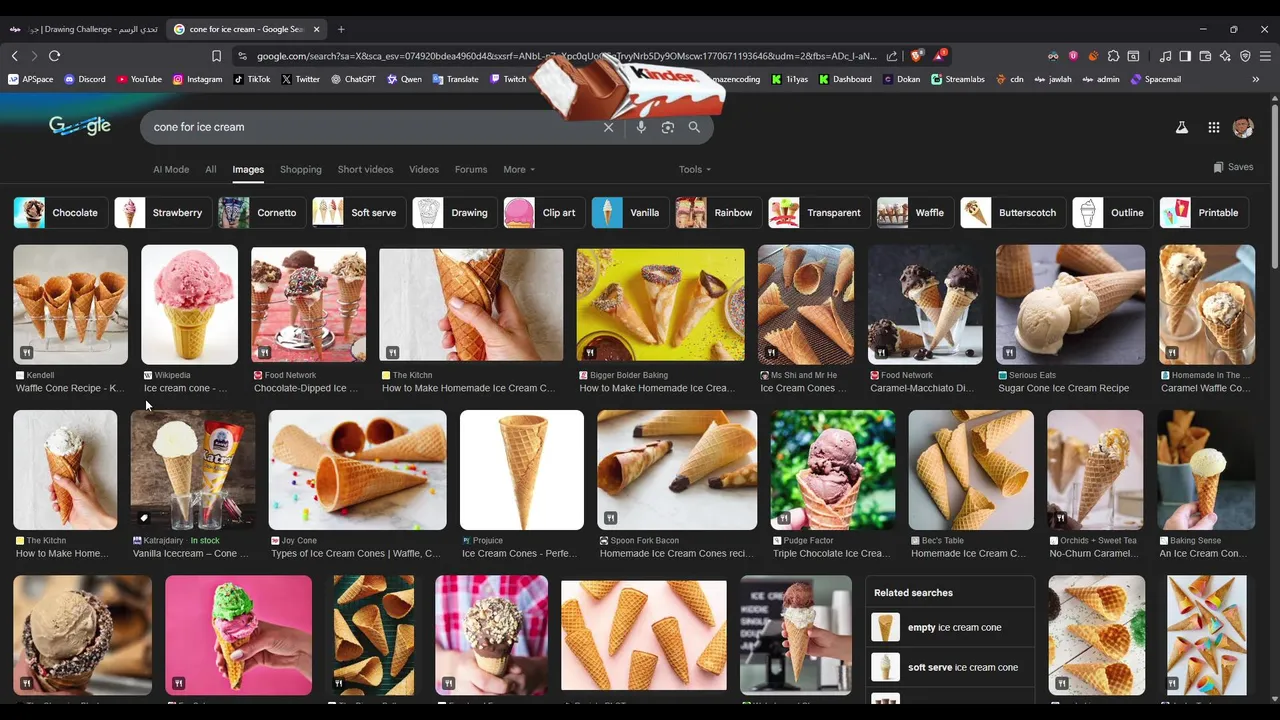Search by image with Lens icon
Viewport: 1280px width, 720px height.
pos(668,127)
